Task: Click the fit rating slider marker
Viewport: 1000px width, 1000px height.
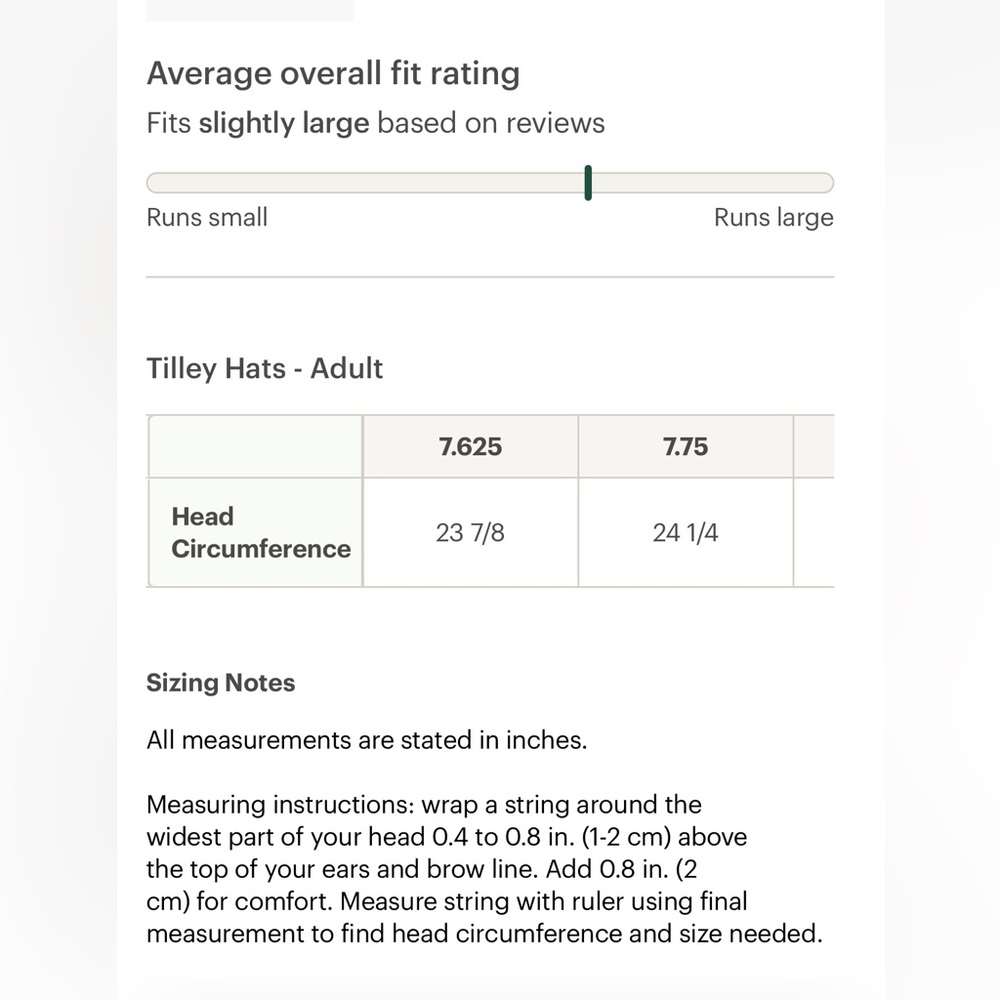Action: [588, 183]
